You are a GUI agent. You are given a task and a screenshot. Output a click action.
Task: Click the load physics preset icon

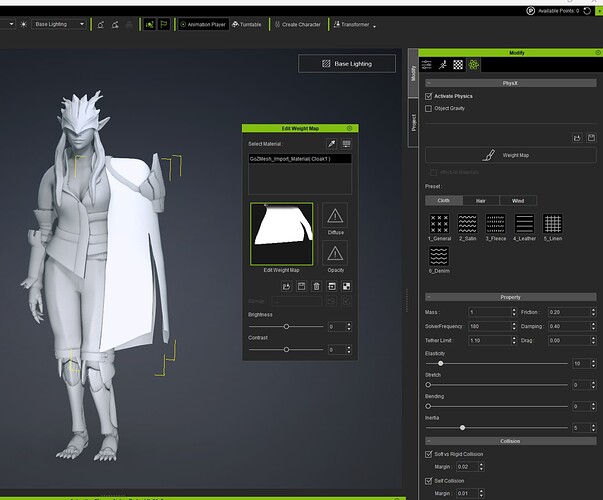[577, 138]
